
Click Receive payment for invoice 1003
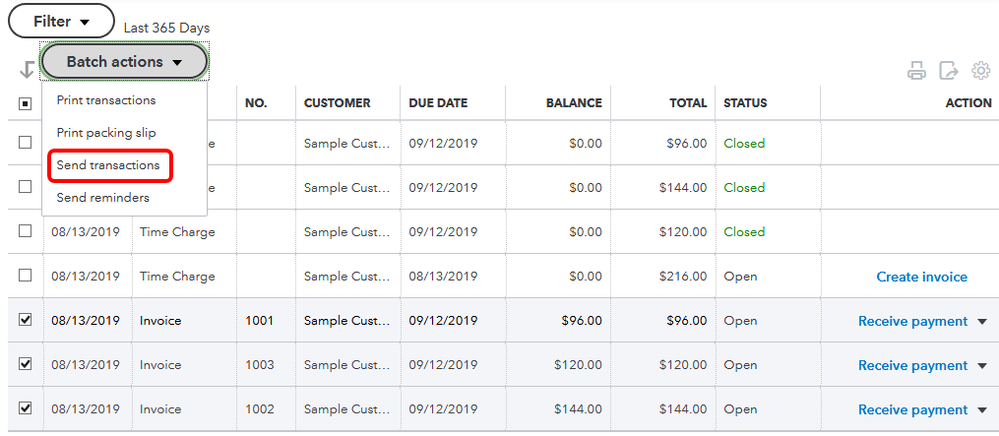(913, 366)
